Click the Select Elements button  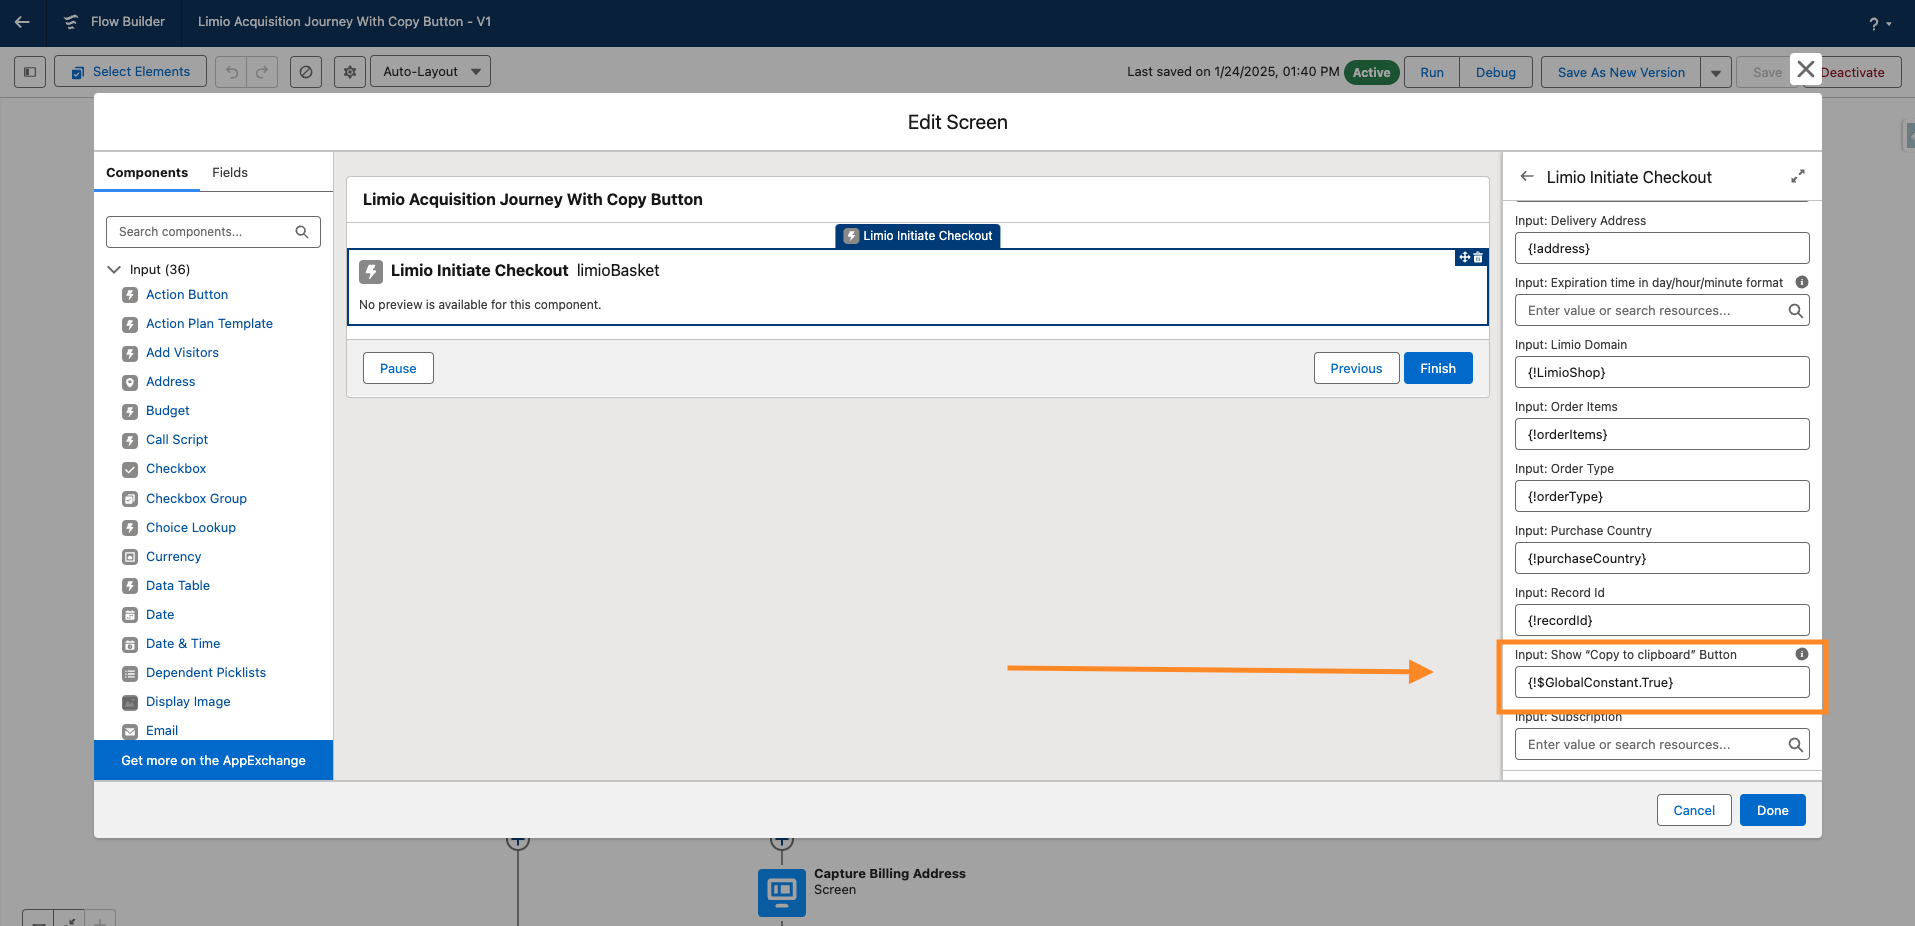pyautogui.click(x=130, y=72)
